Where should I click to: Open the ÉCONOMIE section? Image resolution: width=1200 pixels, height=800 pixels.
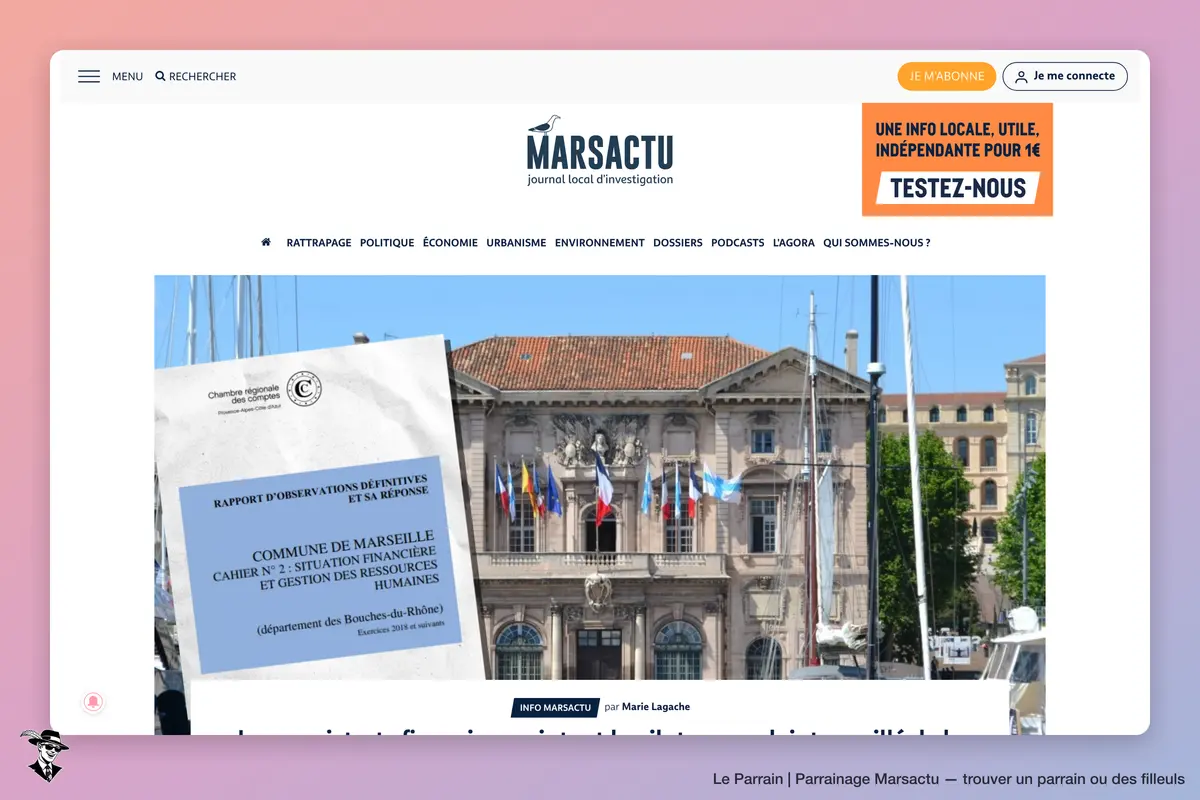point(450,243)
